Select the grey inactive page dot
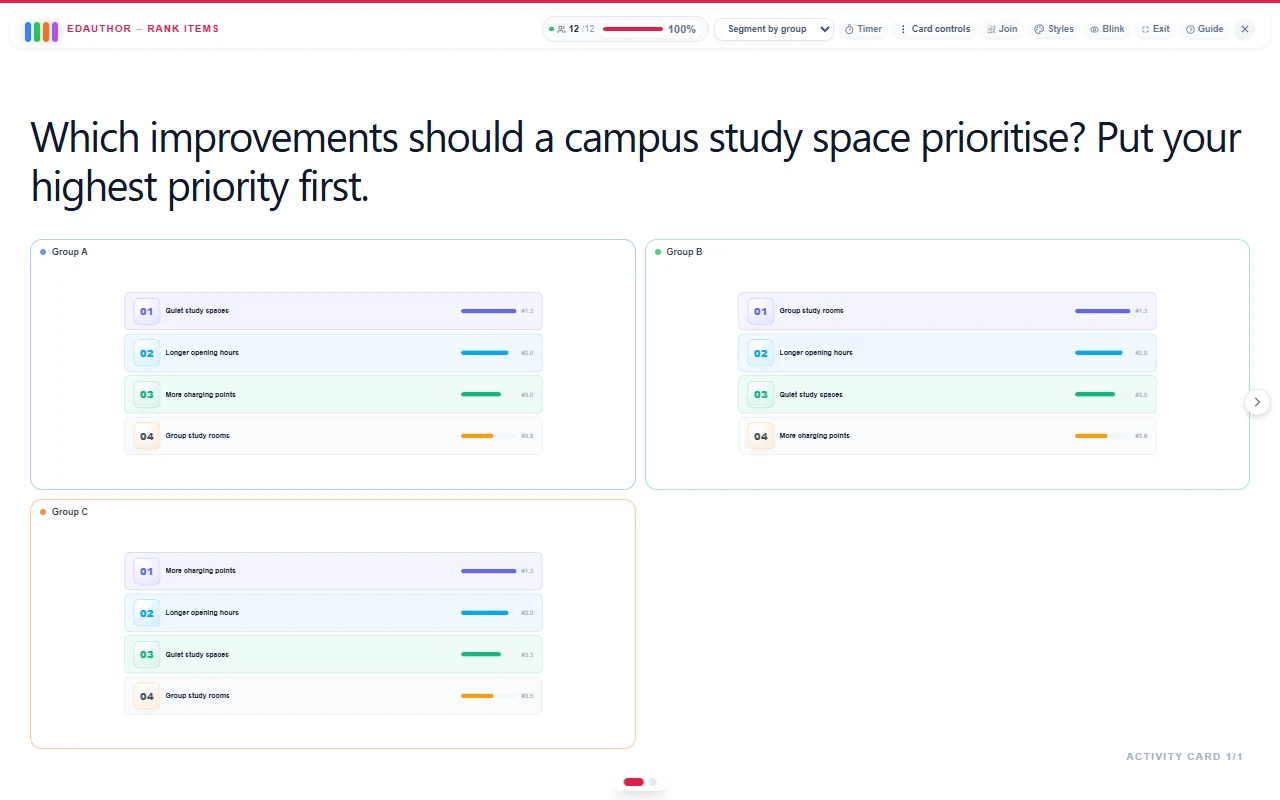Image resolution: width=1280 pixels, height=800 pixels. coord(653,782)
